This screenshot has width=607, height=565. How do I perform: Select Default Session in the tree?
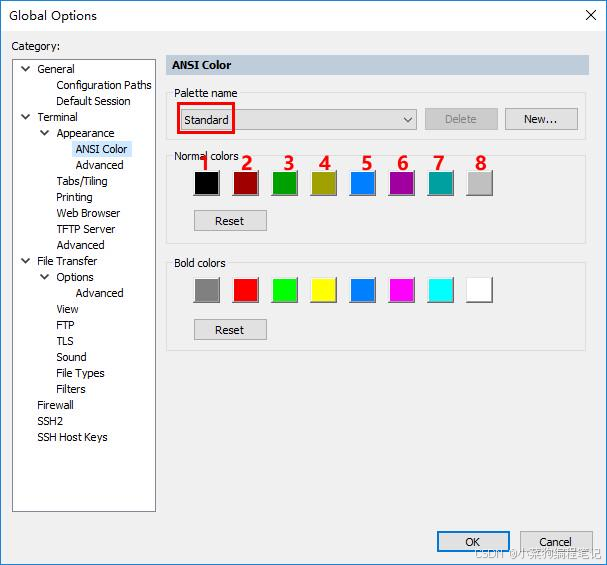point(93,101)
